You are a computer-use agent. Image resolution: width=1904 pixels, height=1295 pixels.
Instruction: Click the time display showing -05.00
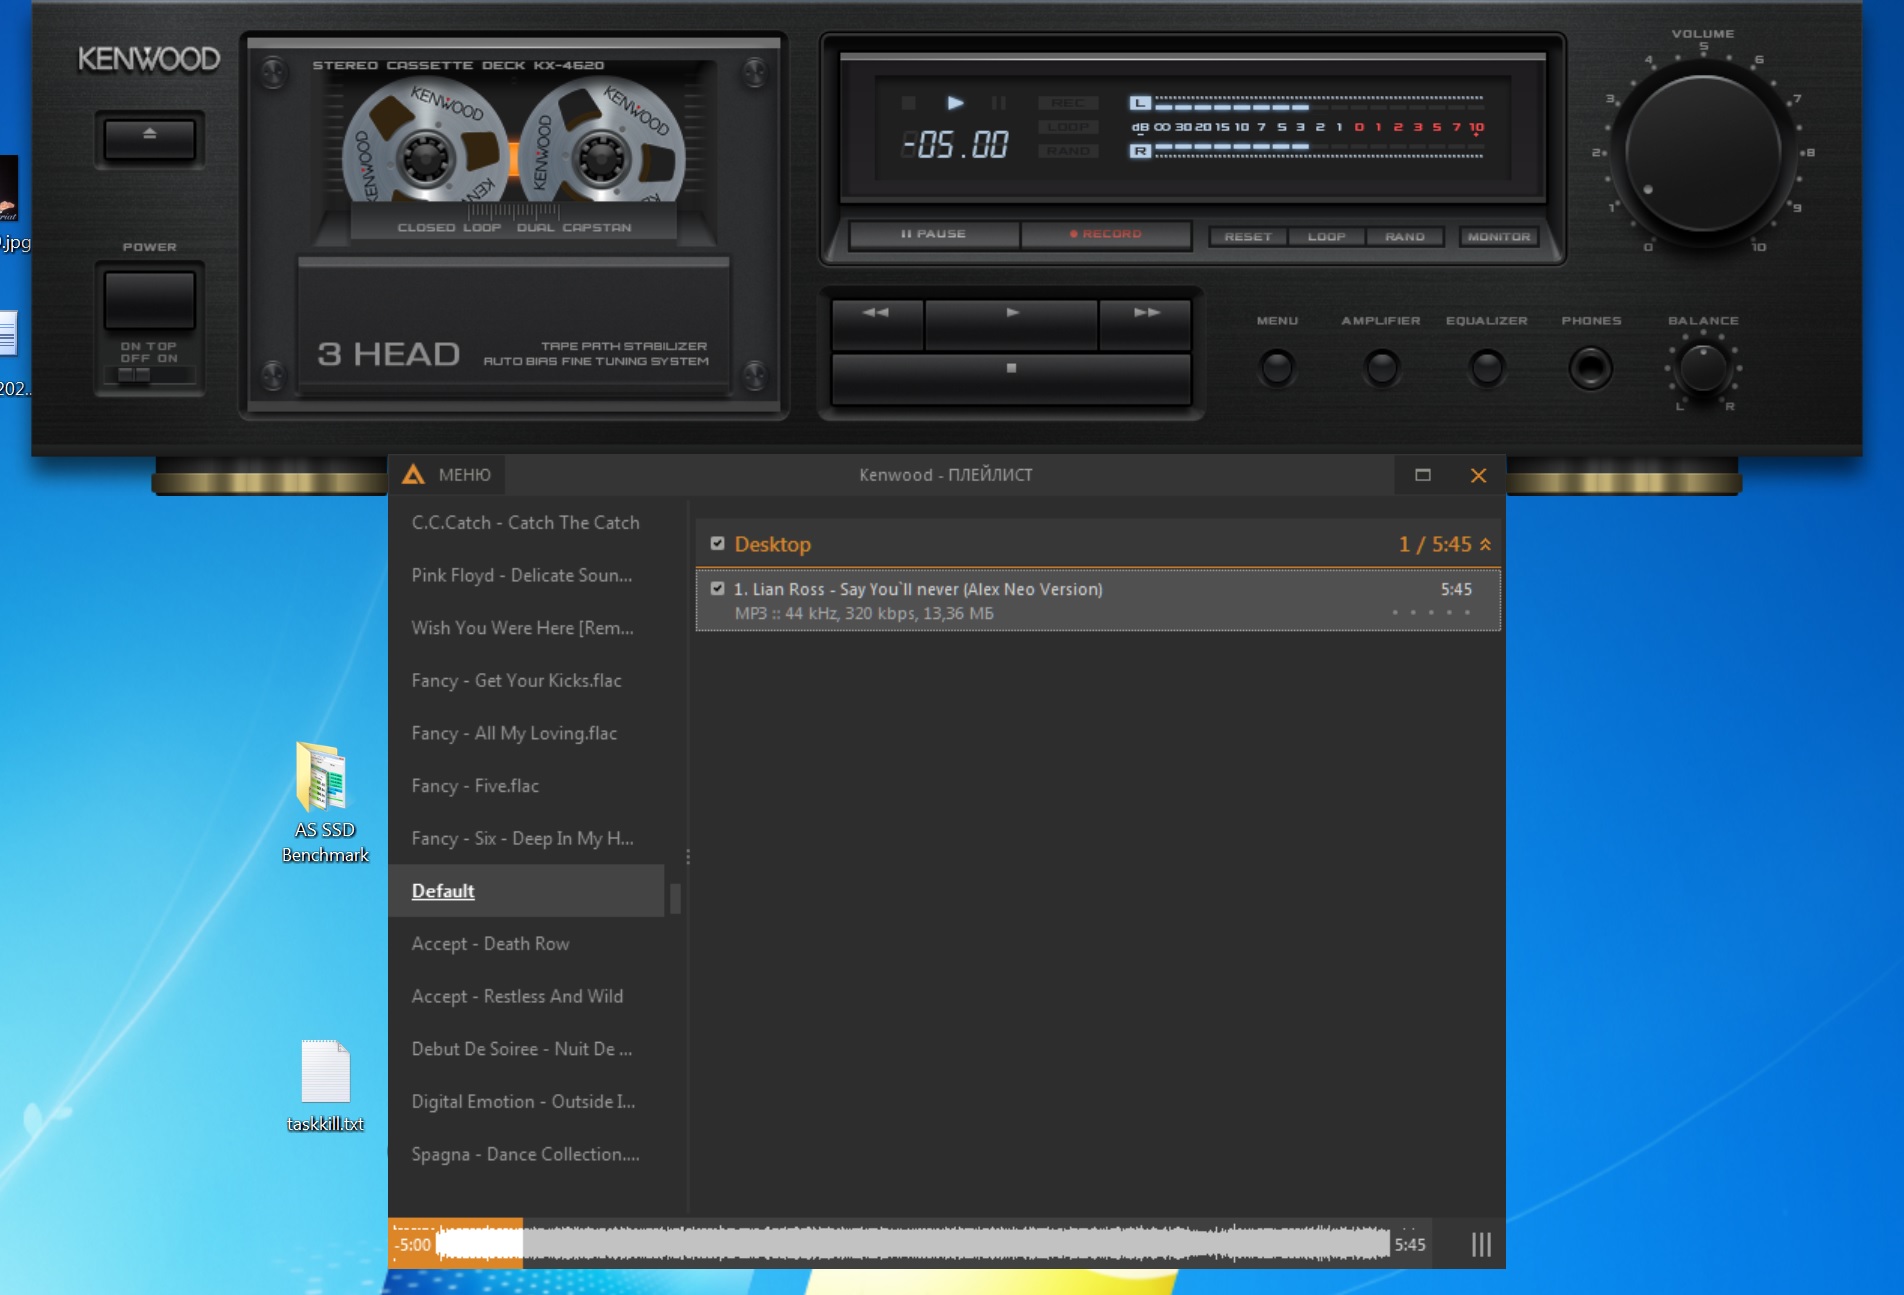955,146
